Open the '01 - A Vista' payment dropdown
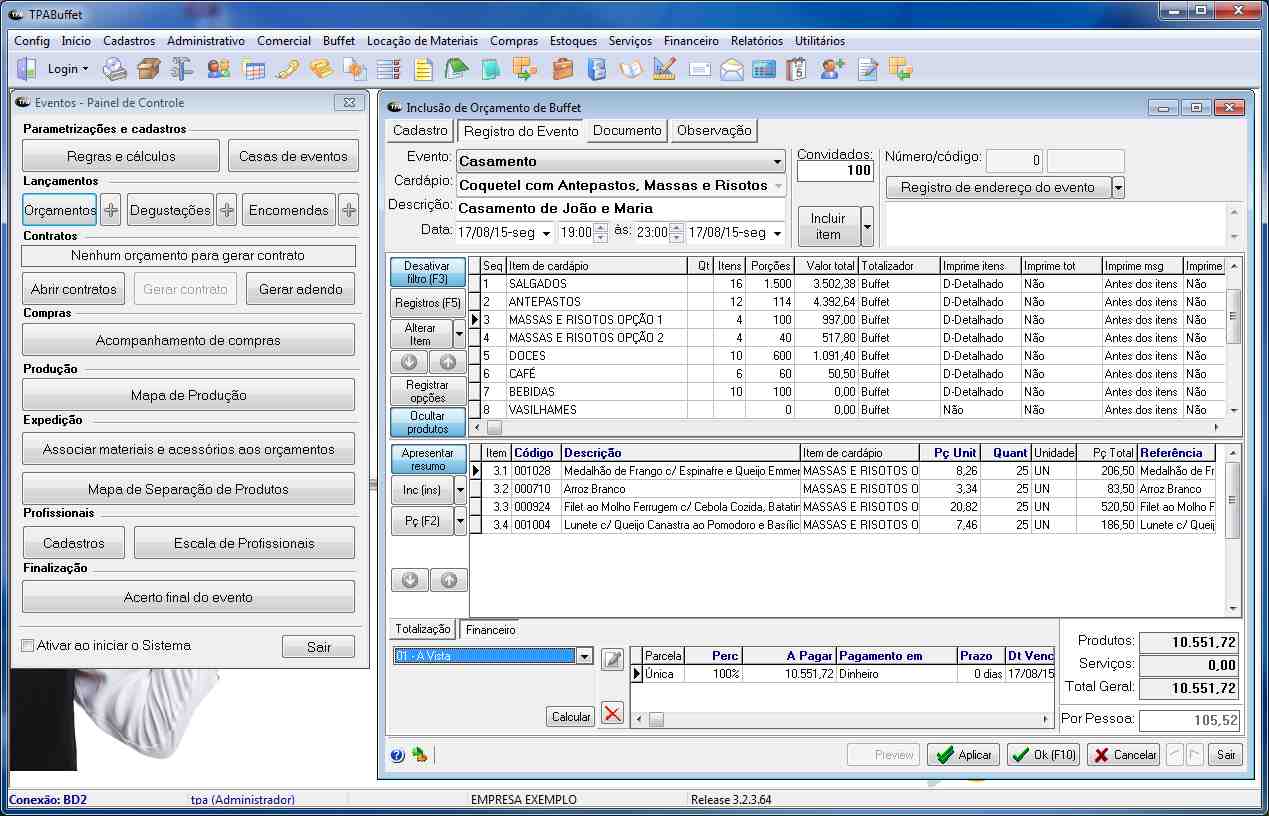 (x=585, y=656)
